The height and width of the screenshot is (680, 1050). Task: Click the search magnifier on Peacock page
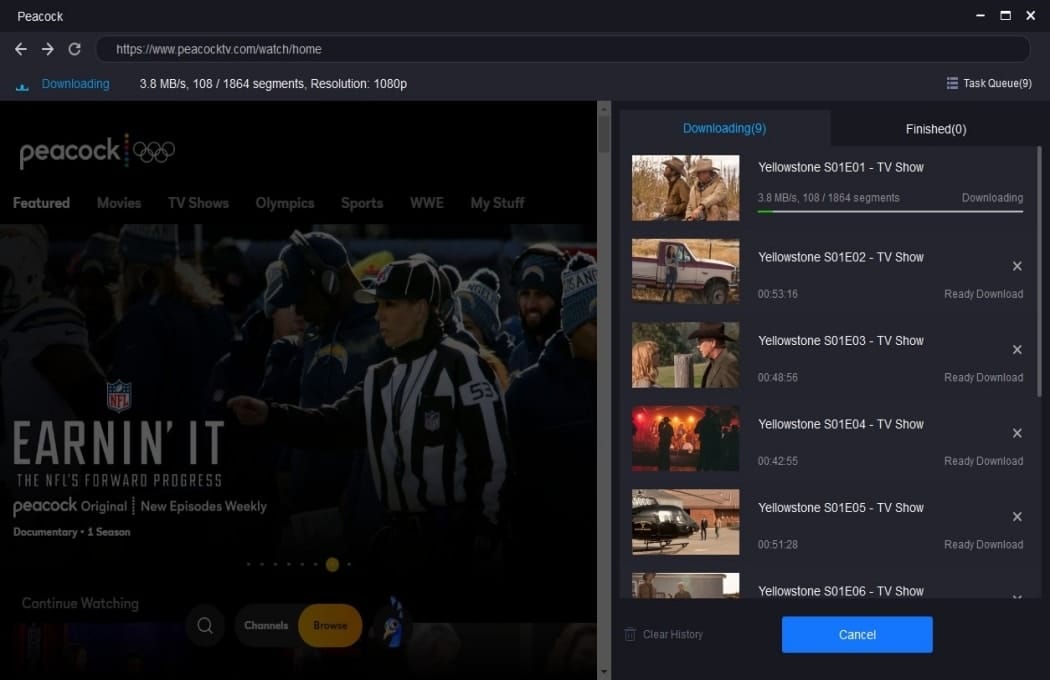(x=205, y=625)
